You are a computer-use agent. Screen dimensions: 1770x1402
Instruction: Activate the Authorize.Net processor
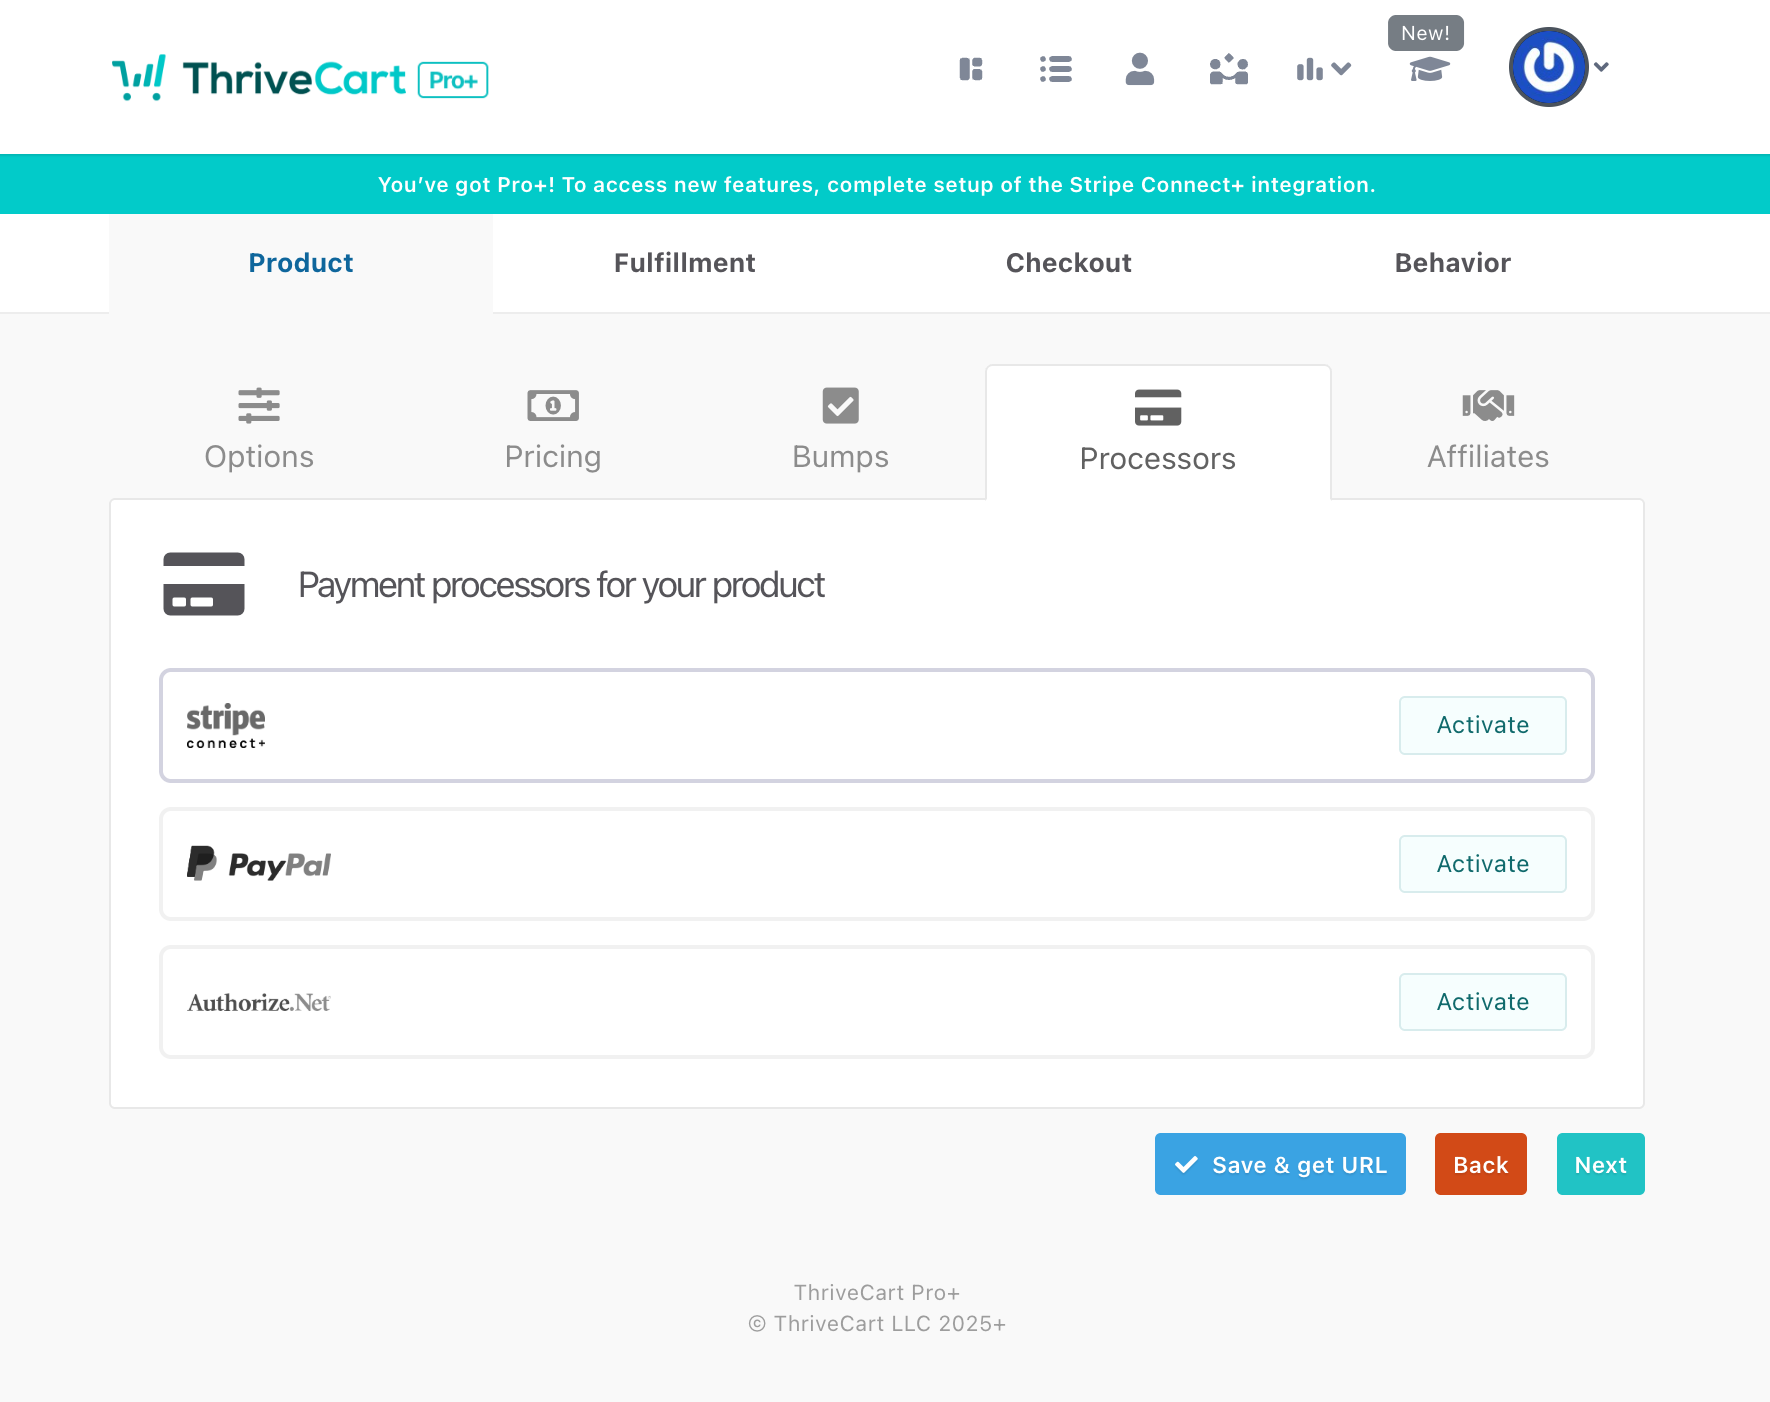(1482, 1002)
